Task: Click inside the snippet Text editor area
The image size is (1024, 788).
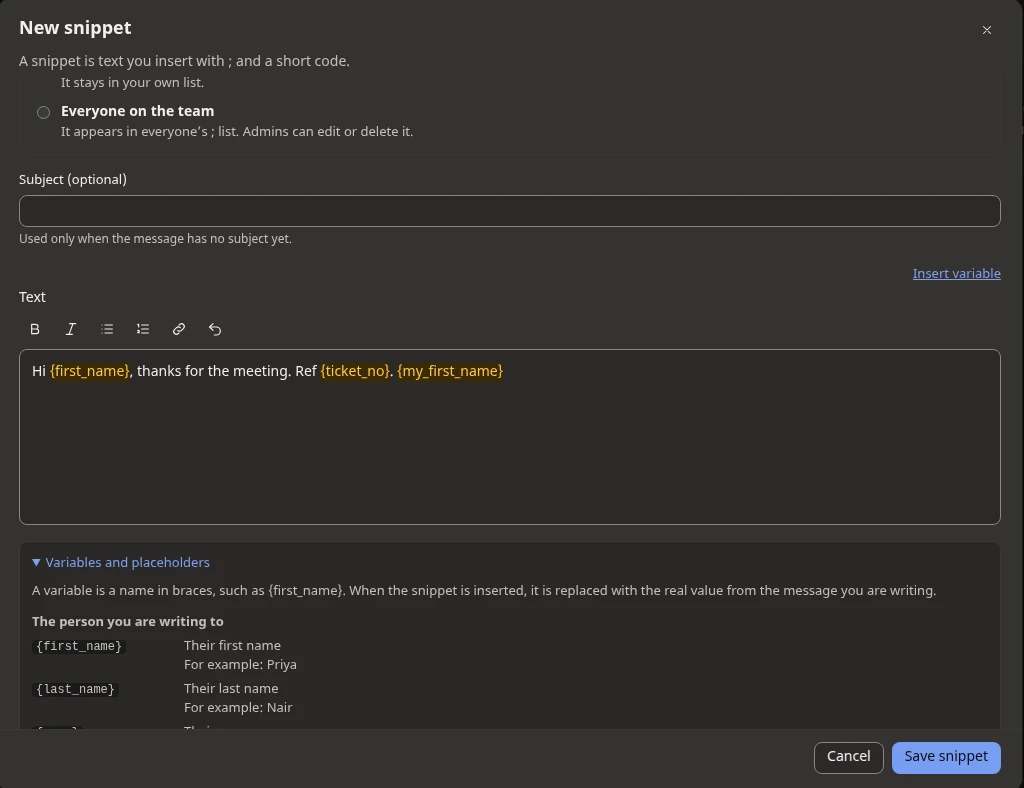Action: 509,437
